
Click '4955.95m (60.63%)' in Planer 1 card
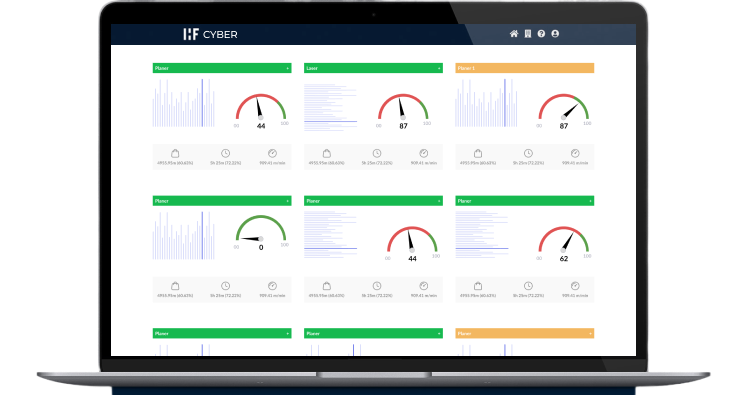(x=478, y=163)
